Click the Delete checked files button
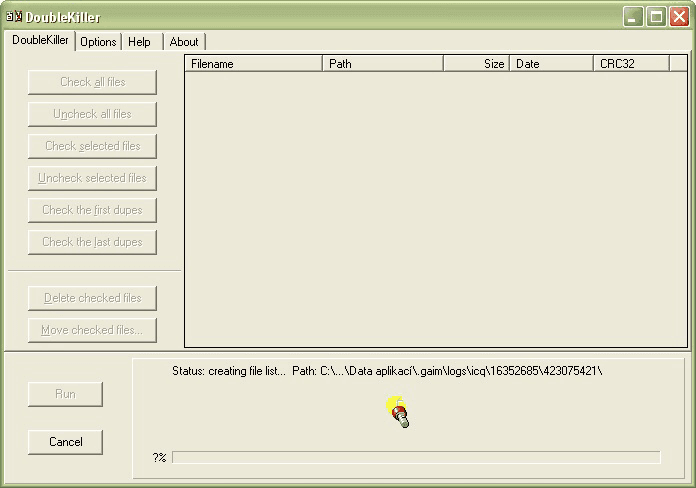 pos(92,298)
